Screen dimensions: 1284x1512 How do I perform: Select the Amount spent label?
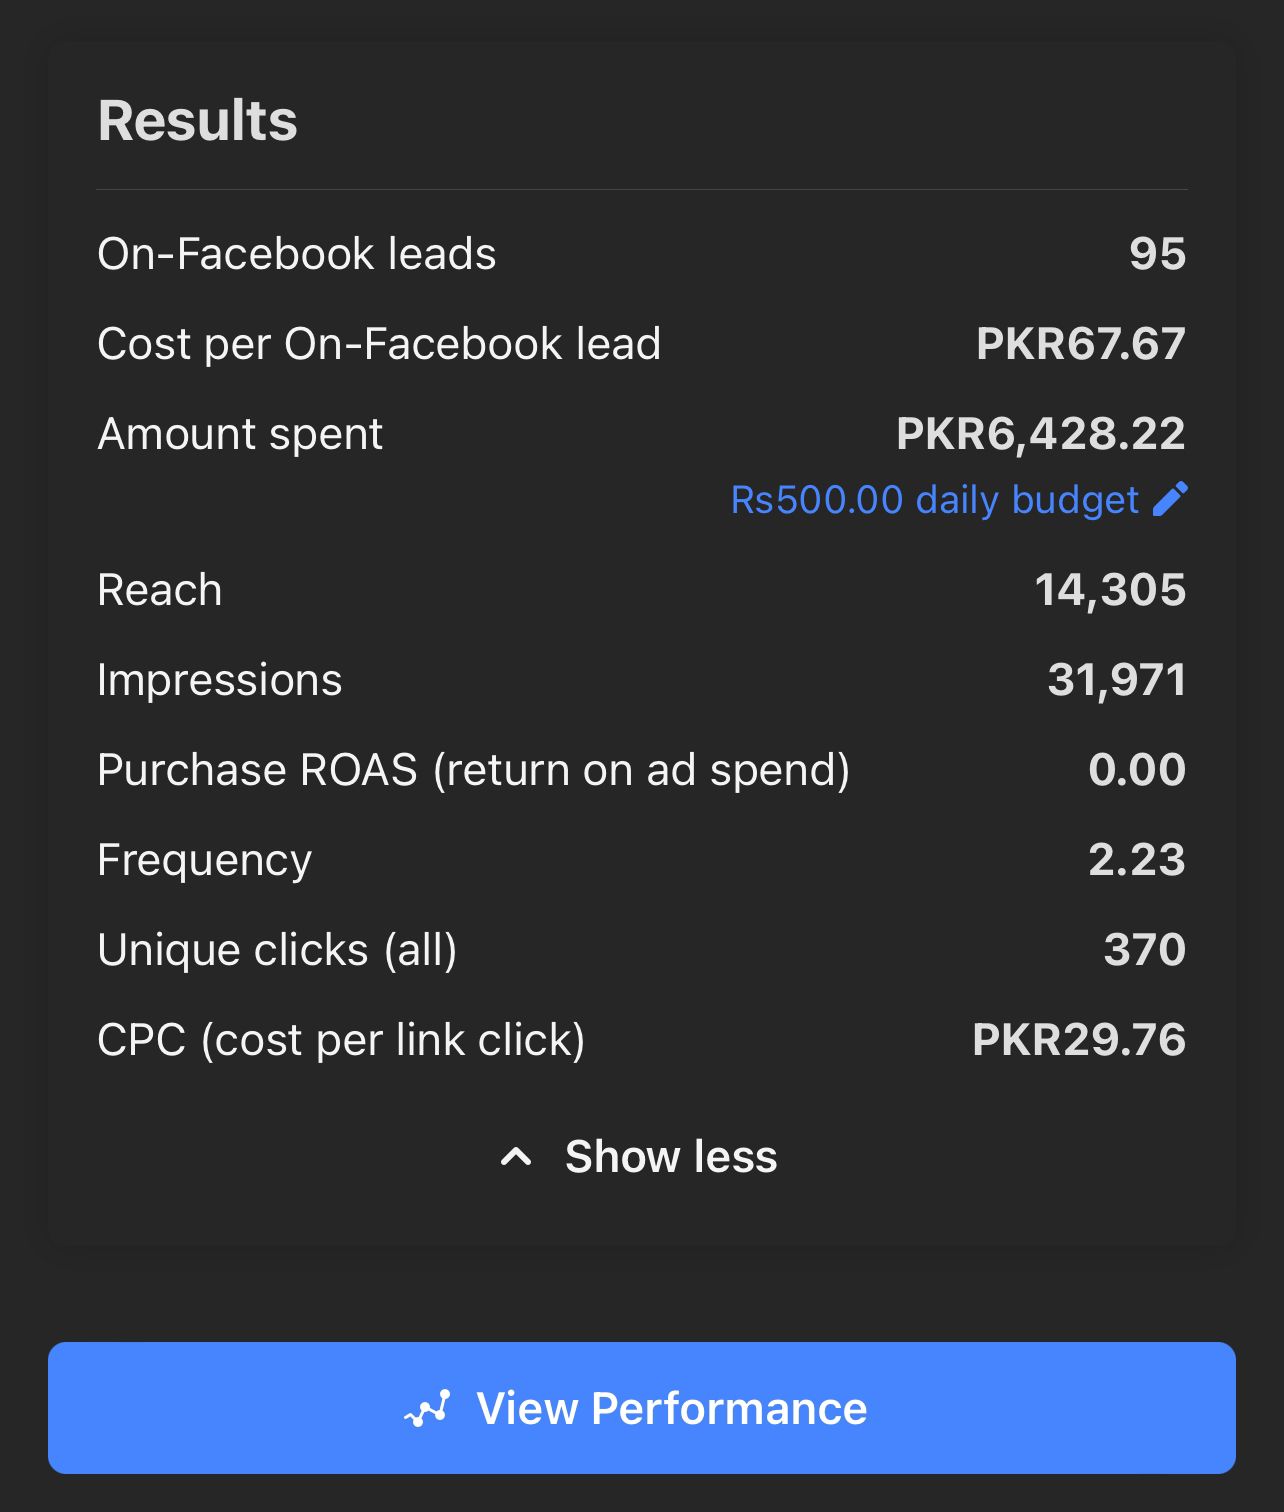click(240, 434)
